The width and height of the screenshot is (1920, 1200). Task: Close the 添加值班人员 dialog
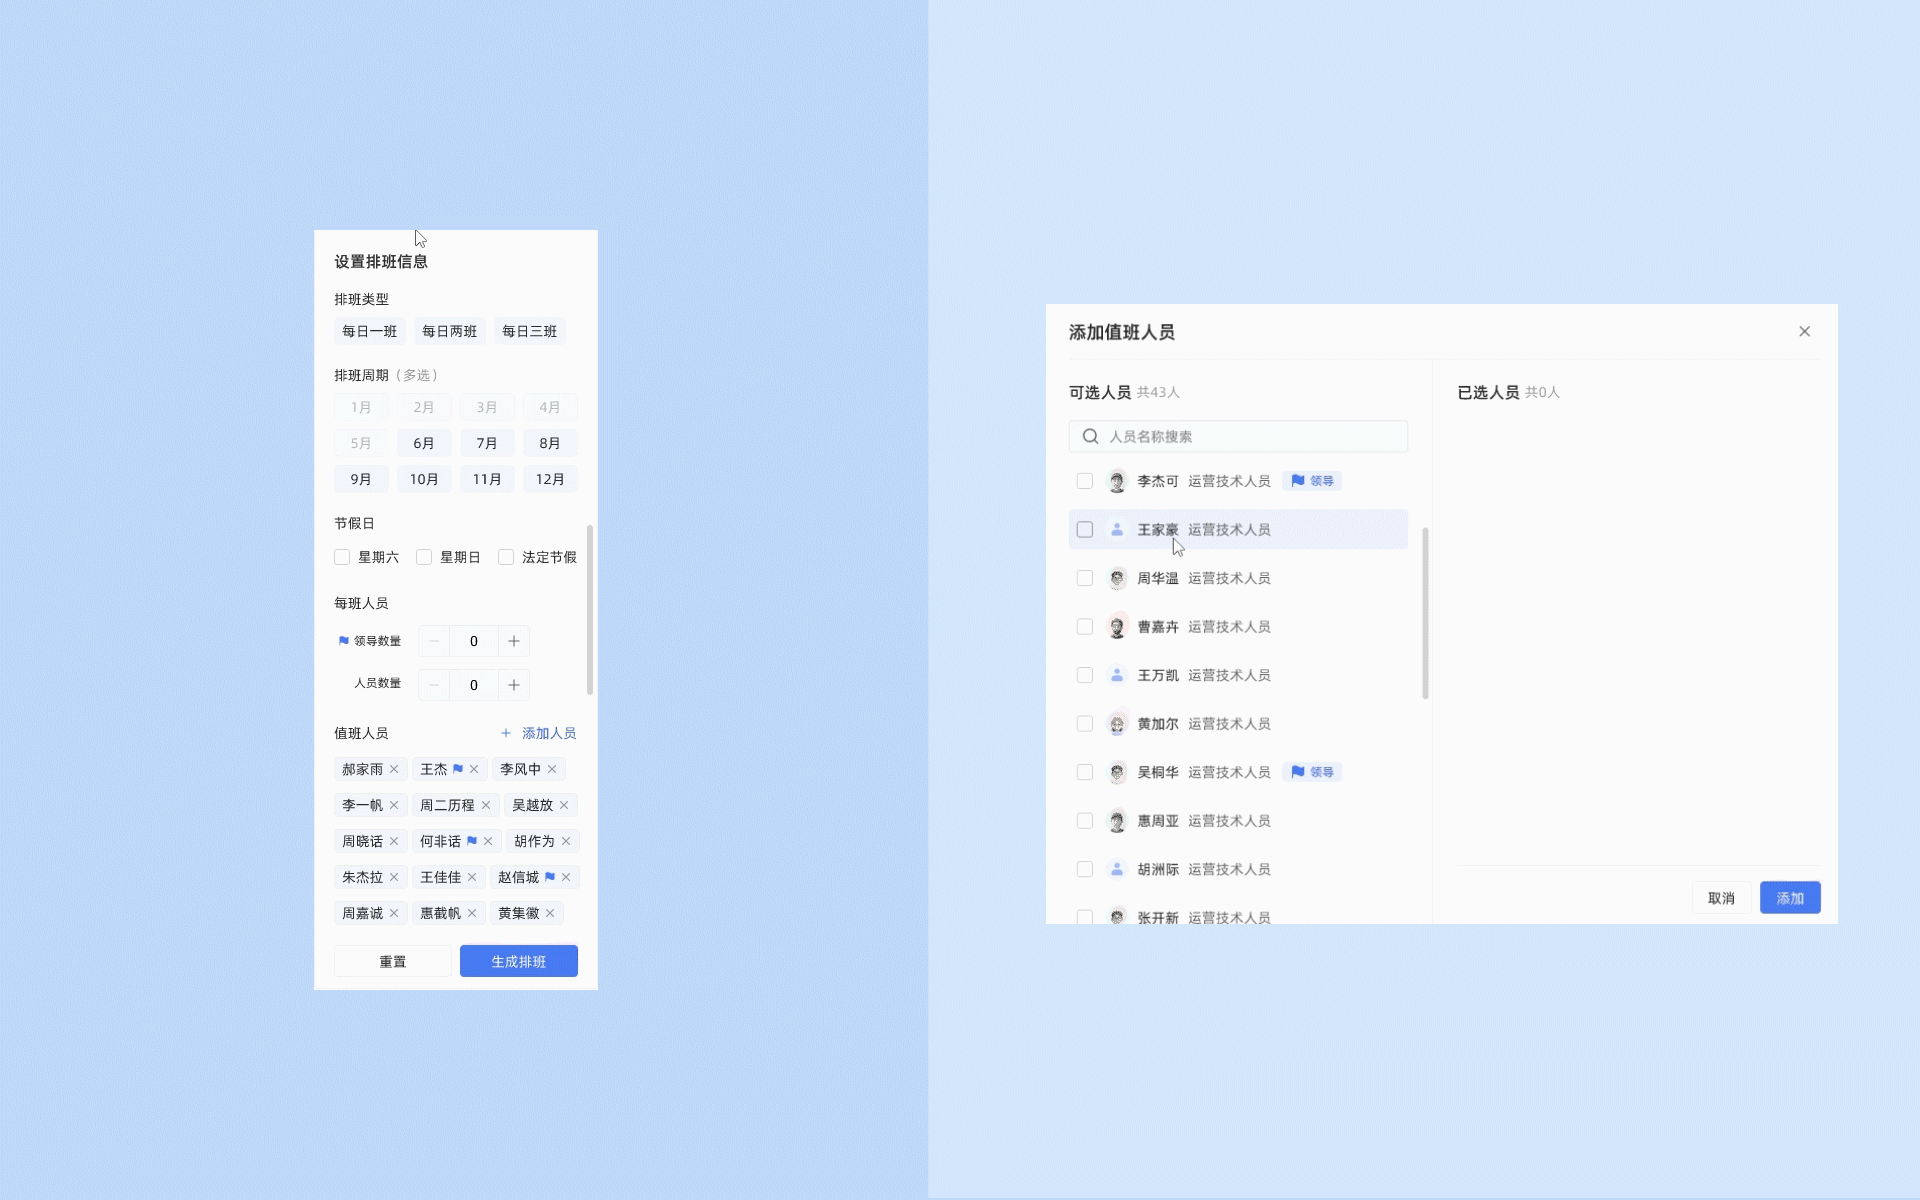pos(1804,331)
